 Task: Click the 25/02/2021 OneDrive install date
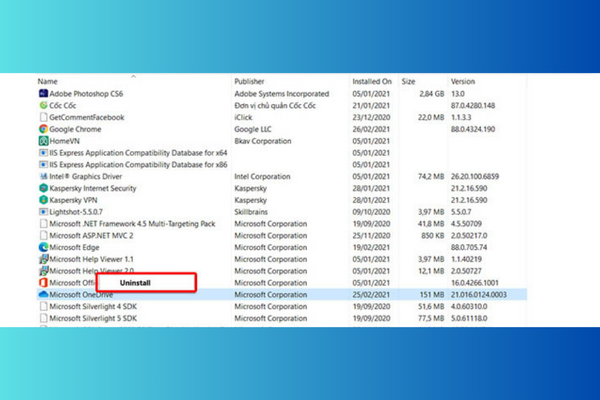click(371, 294)
